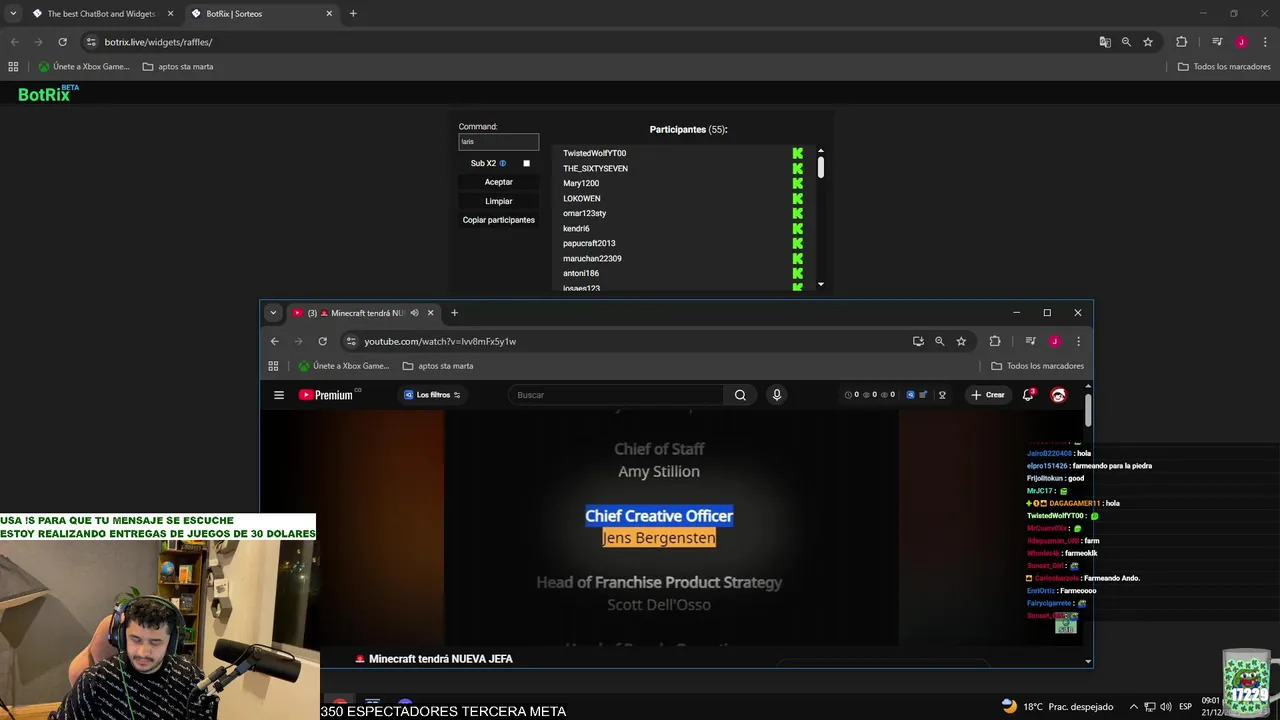Tick the Sub X2 checkbox

(x=527, y=163)
